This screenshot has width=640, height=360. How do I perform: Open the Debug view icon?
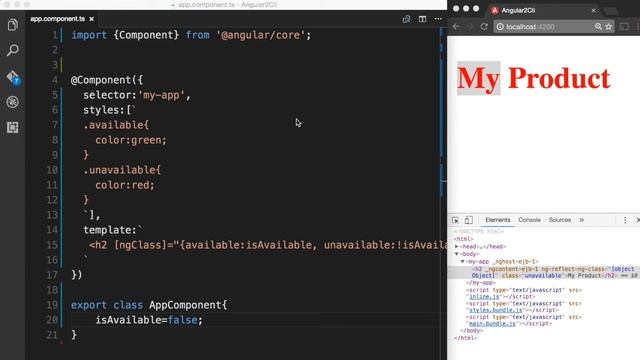coord(13,102)
